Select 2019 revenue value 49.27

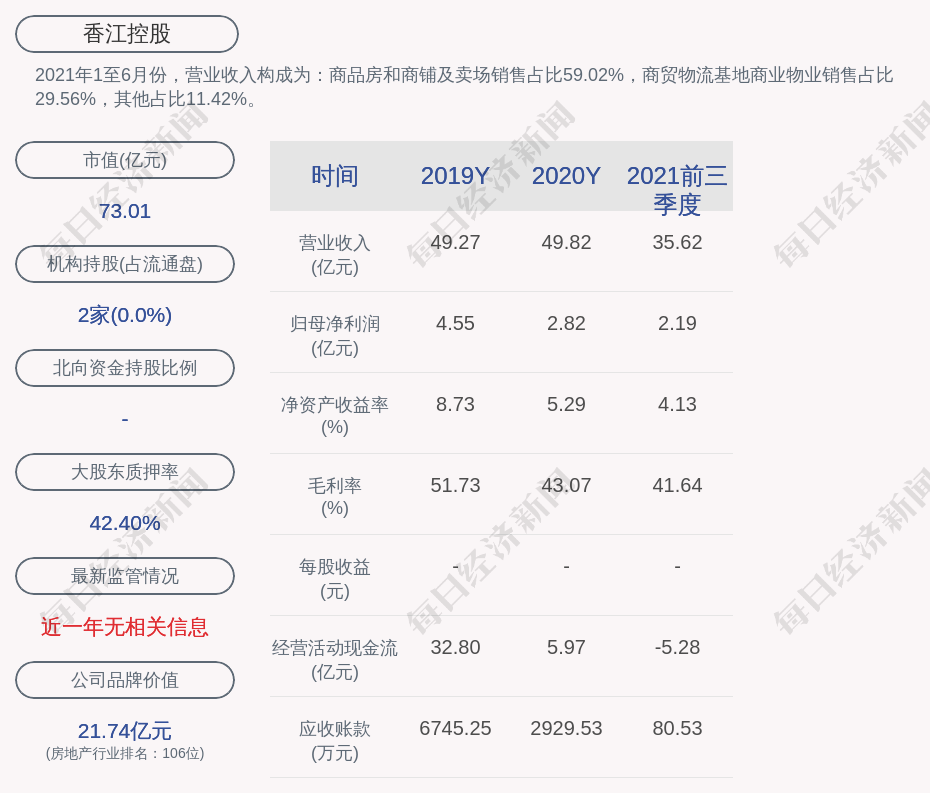click(455, 242)
